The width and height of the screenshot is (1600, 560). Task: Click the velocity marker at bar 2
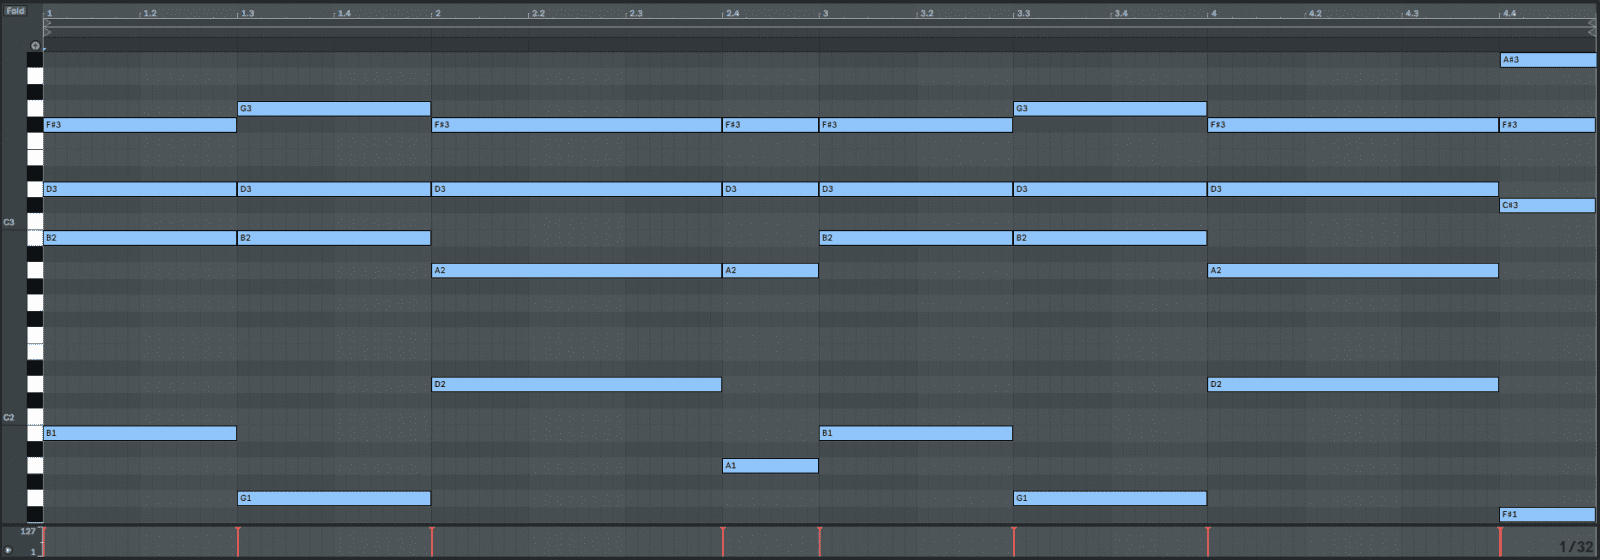click(432, 541)
